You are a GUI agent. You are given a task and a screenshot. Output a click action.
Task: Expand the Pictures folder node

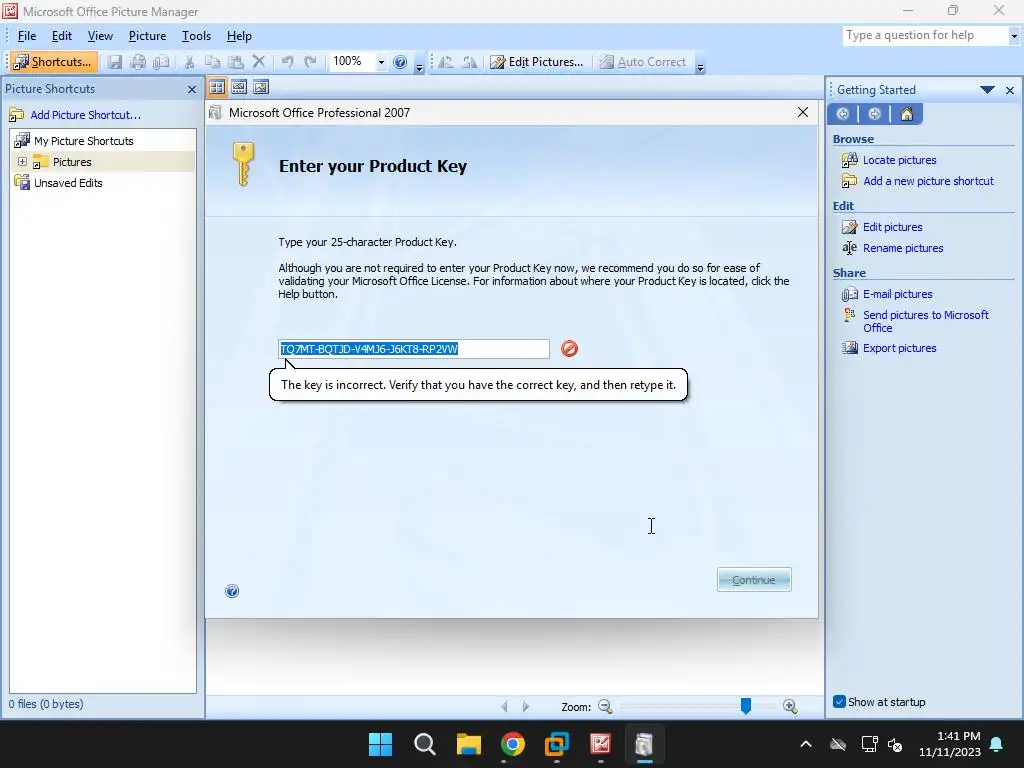(22, 161)
